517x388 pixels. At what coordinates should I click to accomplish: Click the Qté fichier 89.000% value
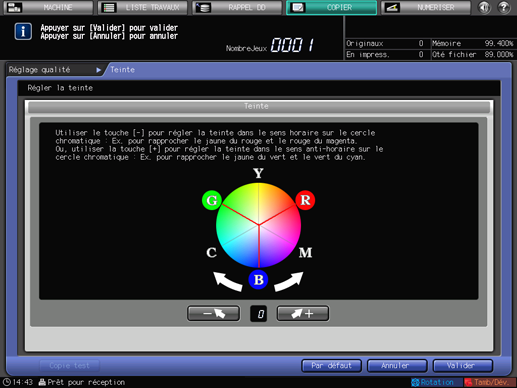[499, 54]
